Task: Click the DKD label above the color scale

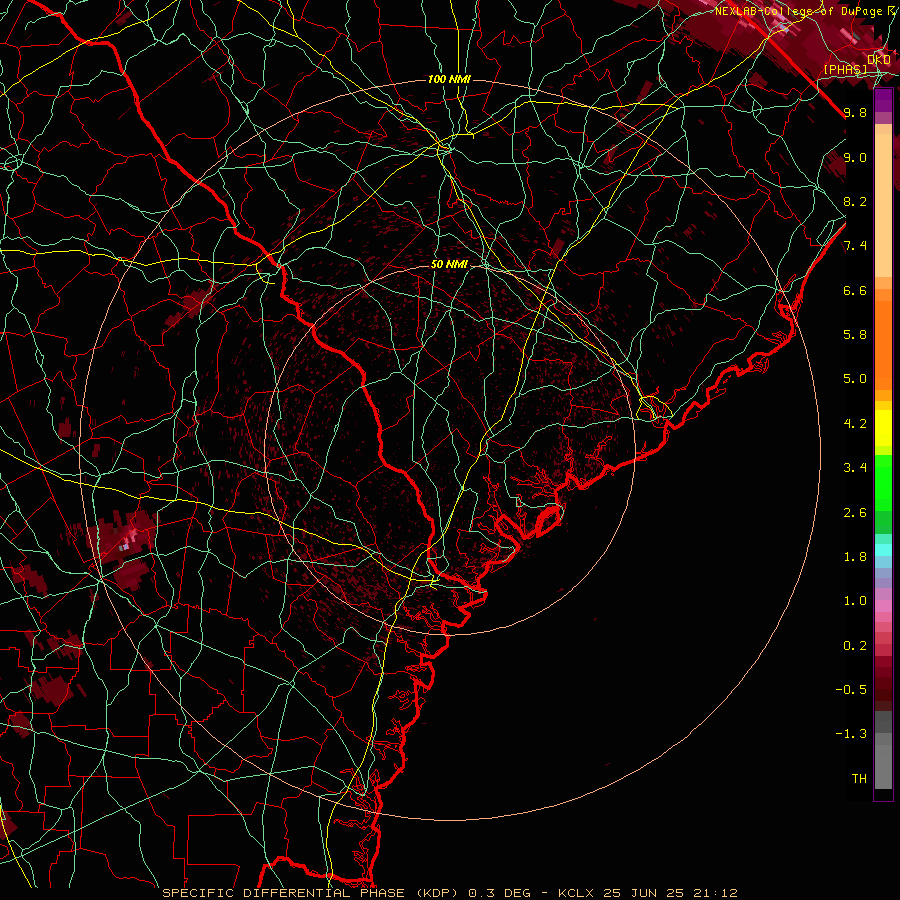Action: (878, 60)
